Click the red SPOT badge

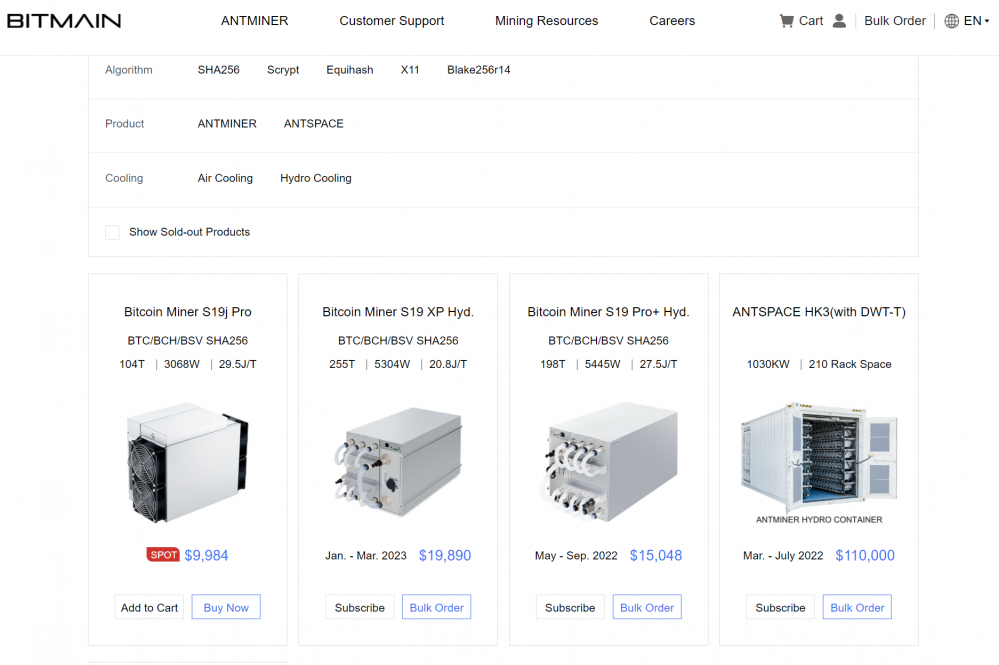click(163, 555)
